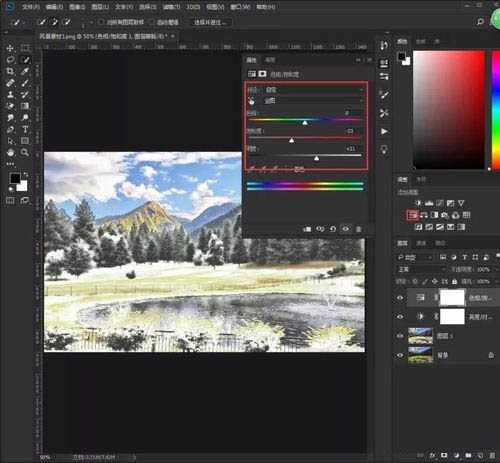500x463 pixels.
Task: Click the search icon in options bar
Action: point(480,22)
